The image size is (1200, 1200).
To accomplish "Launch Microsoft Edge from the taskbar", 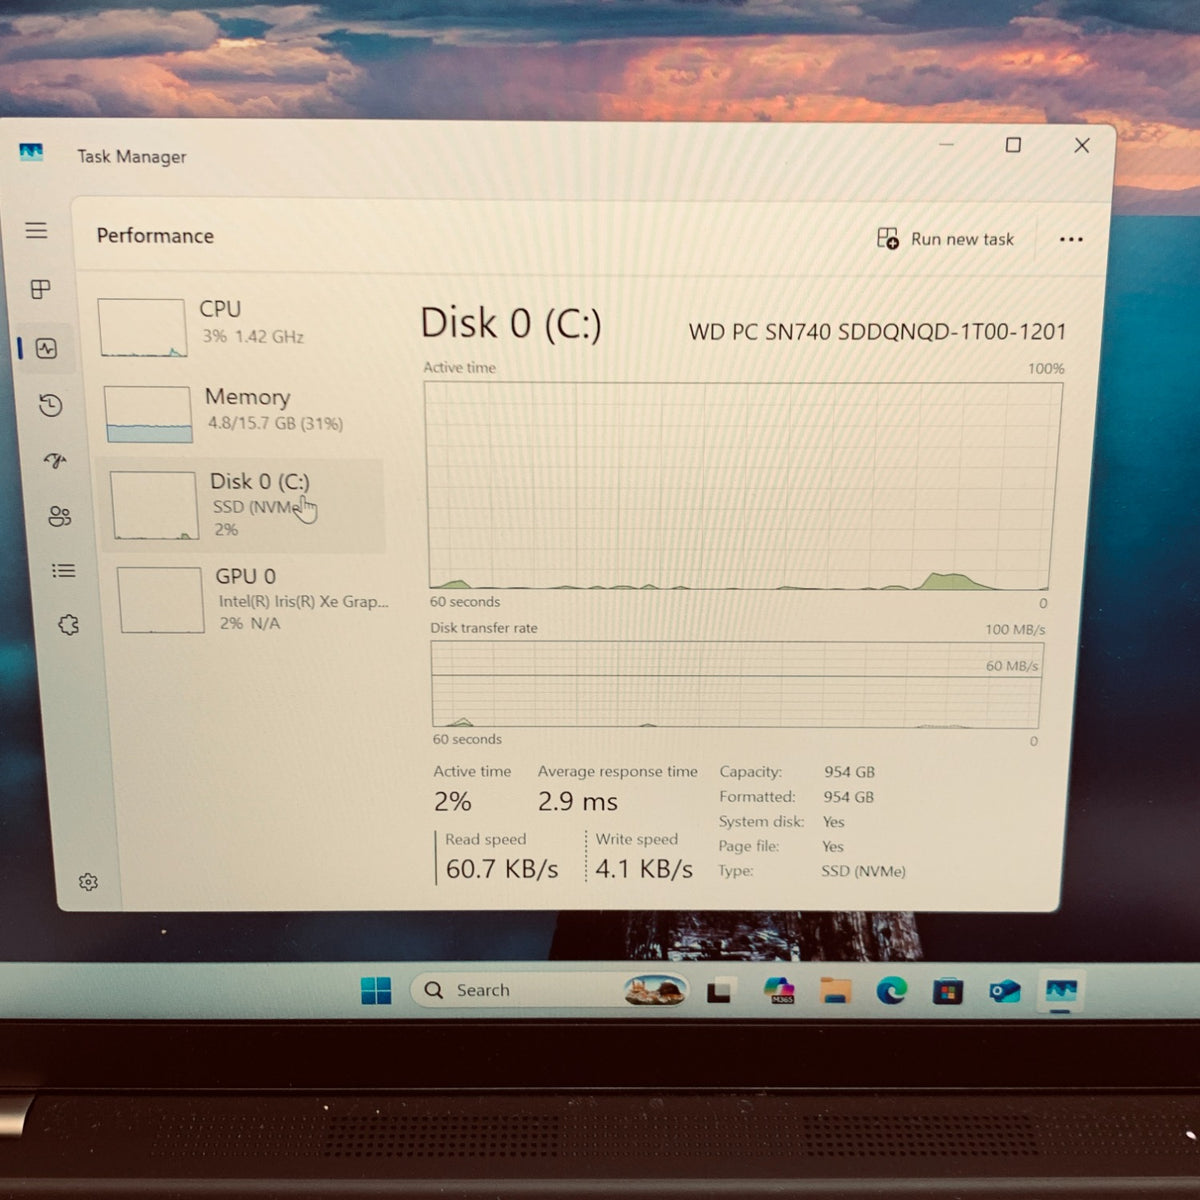I will pyautogui.click(x=891, y=990).
